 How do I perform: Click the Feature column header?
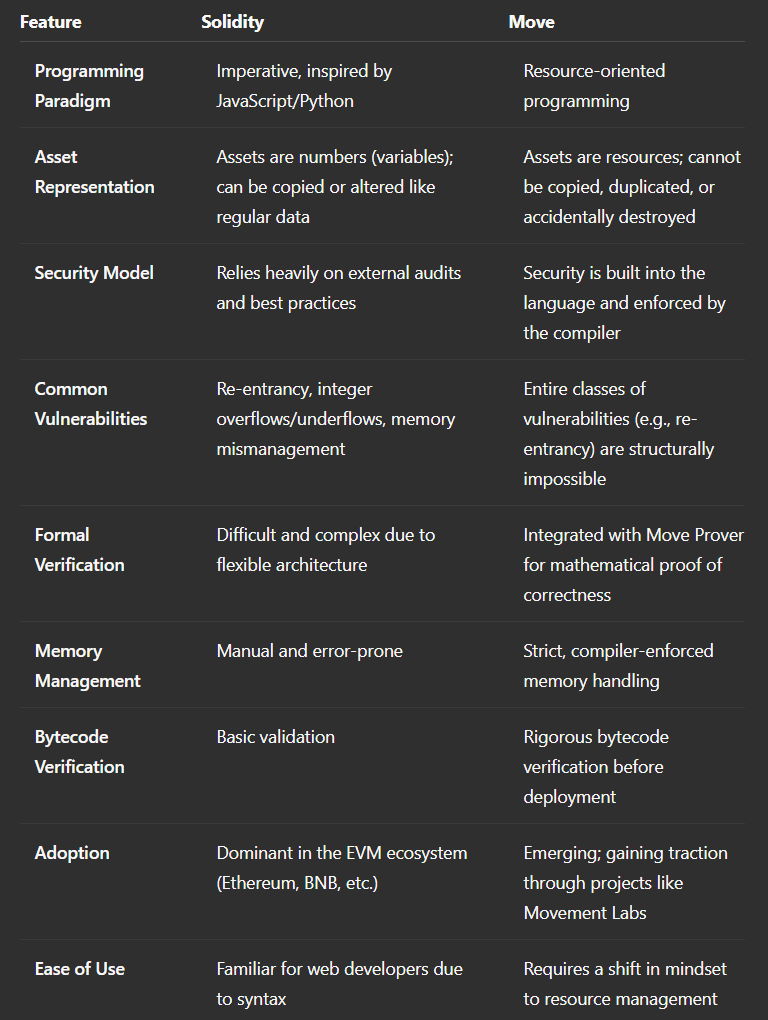[51, 22]
